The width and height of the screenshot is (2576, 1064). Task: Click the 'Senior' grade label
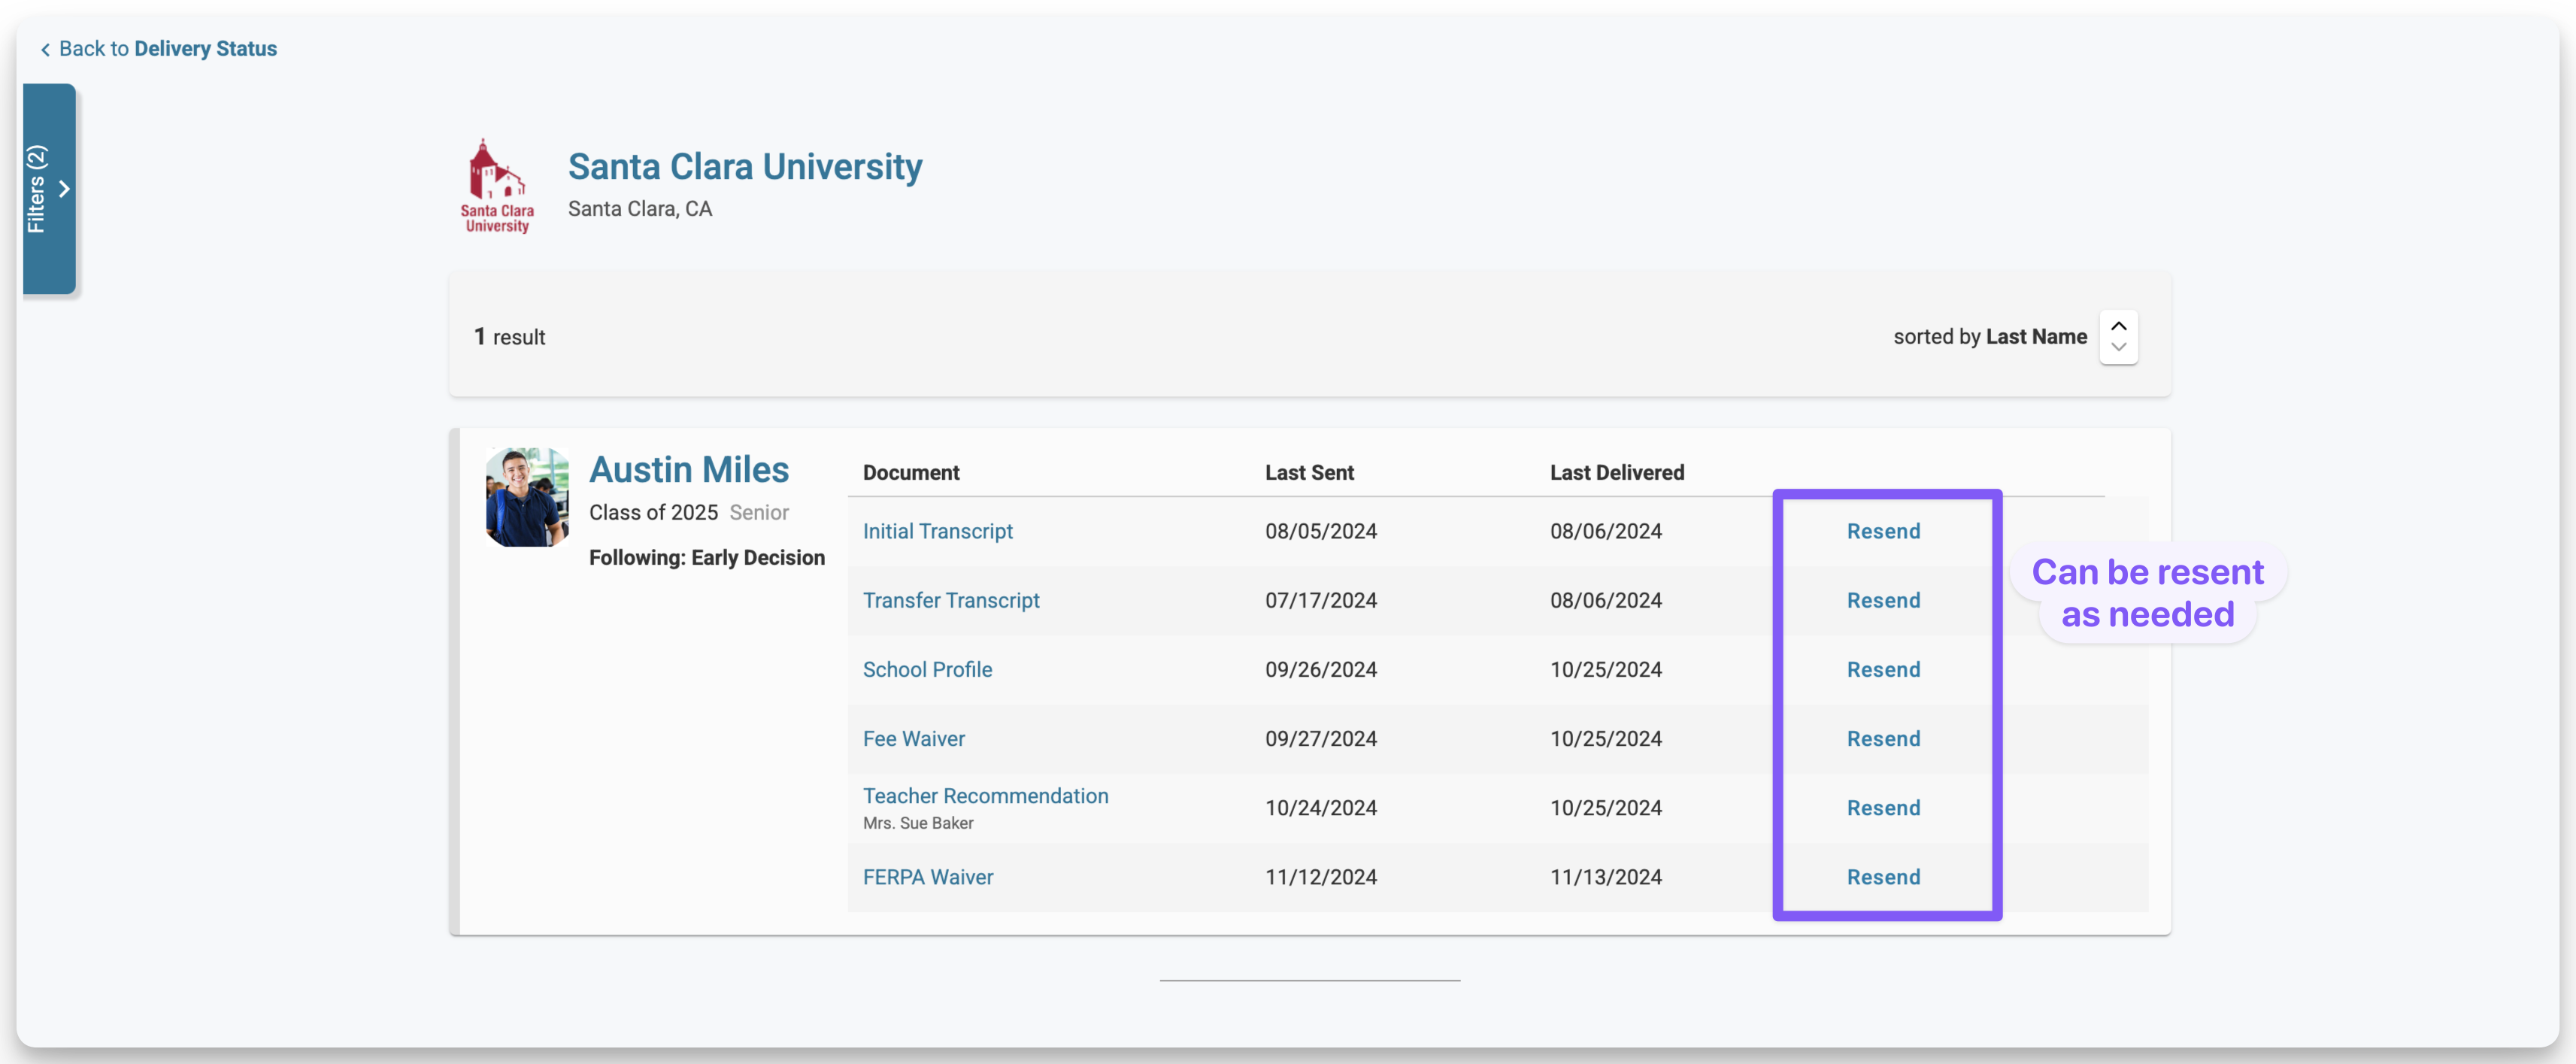pyautogui.click(x=759, y=512)
